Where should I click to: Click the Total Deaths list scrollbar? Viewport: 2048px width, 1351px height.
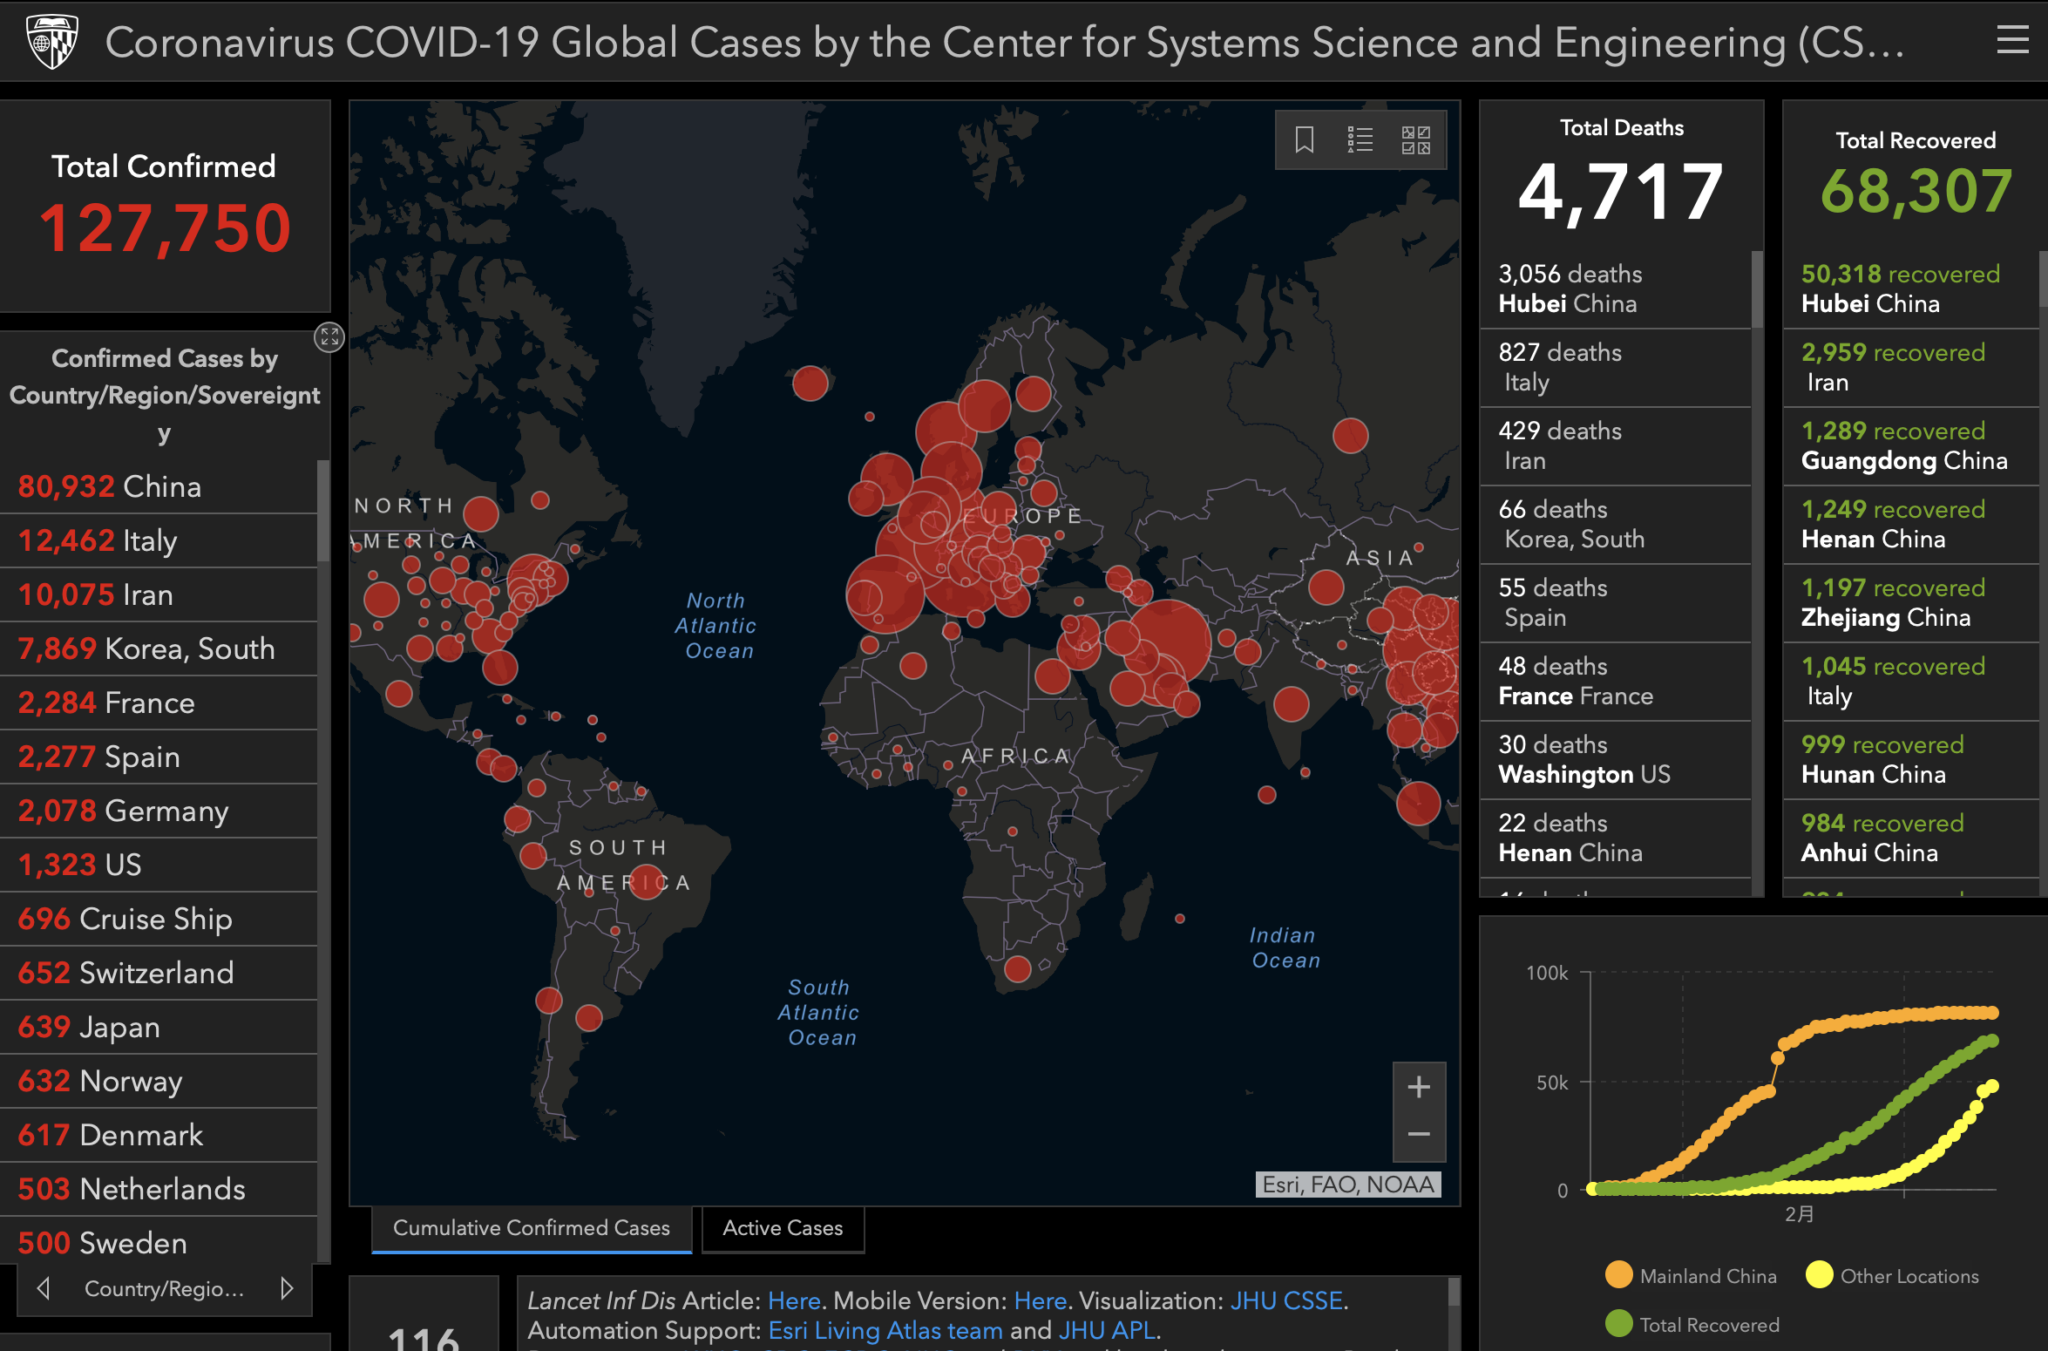pos(1757,290)
